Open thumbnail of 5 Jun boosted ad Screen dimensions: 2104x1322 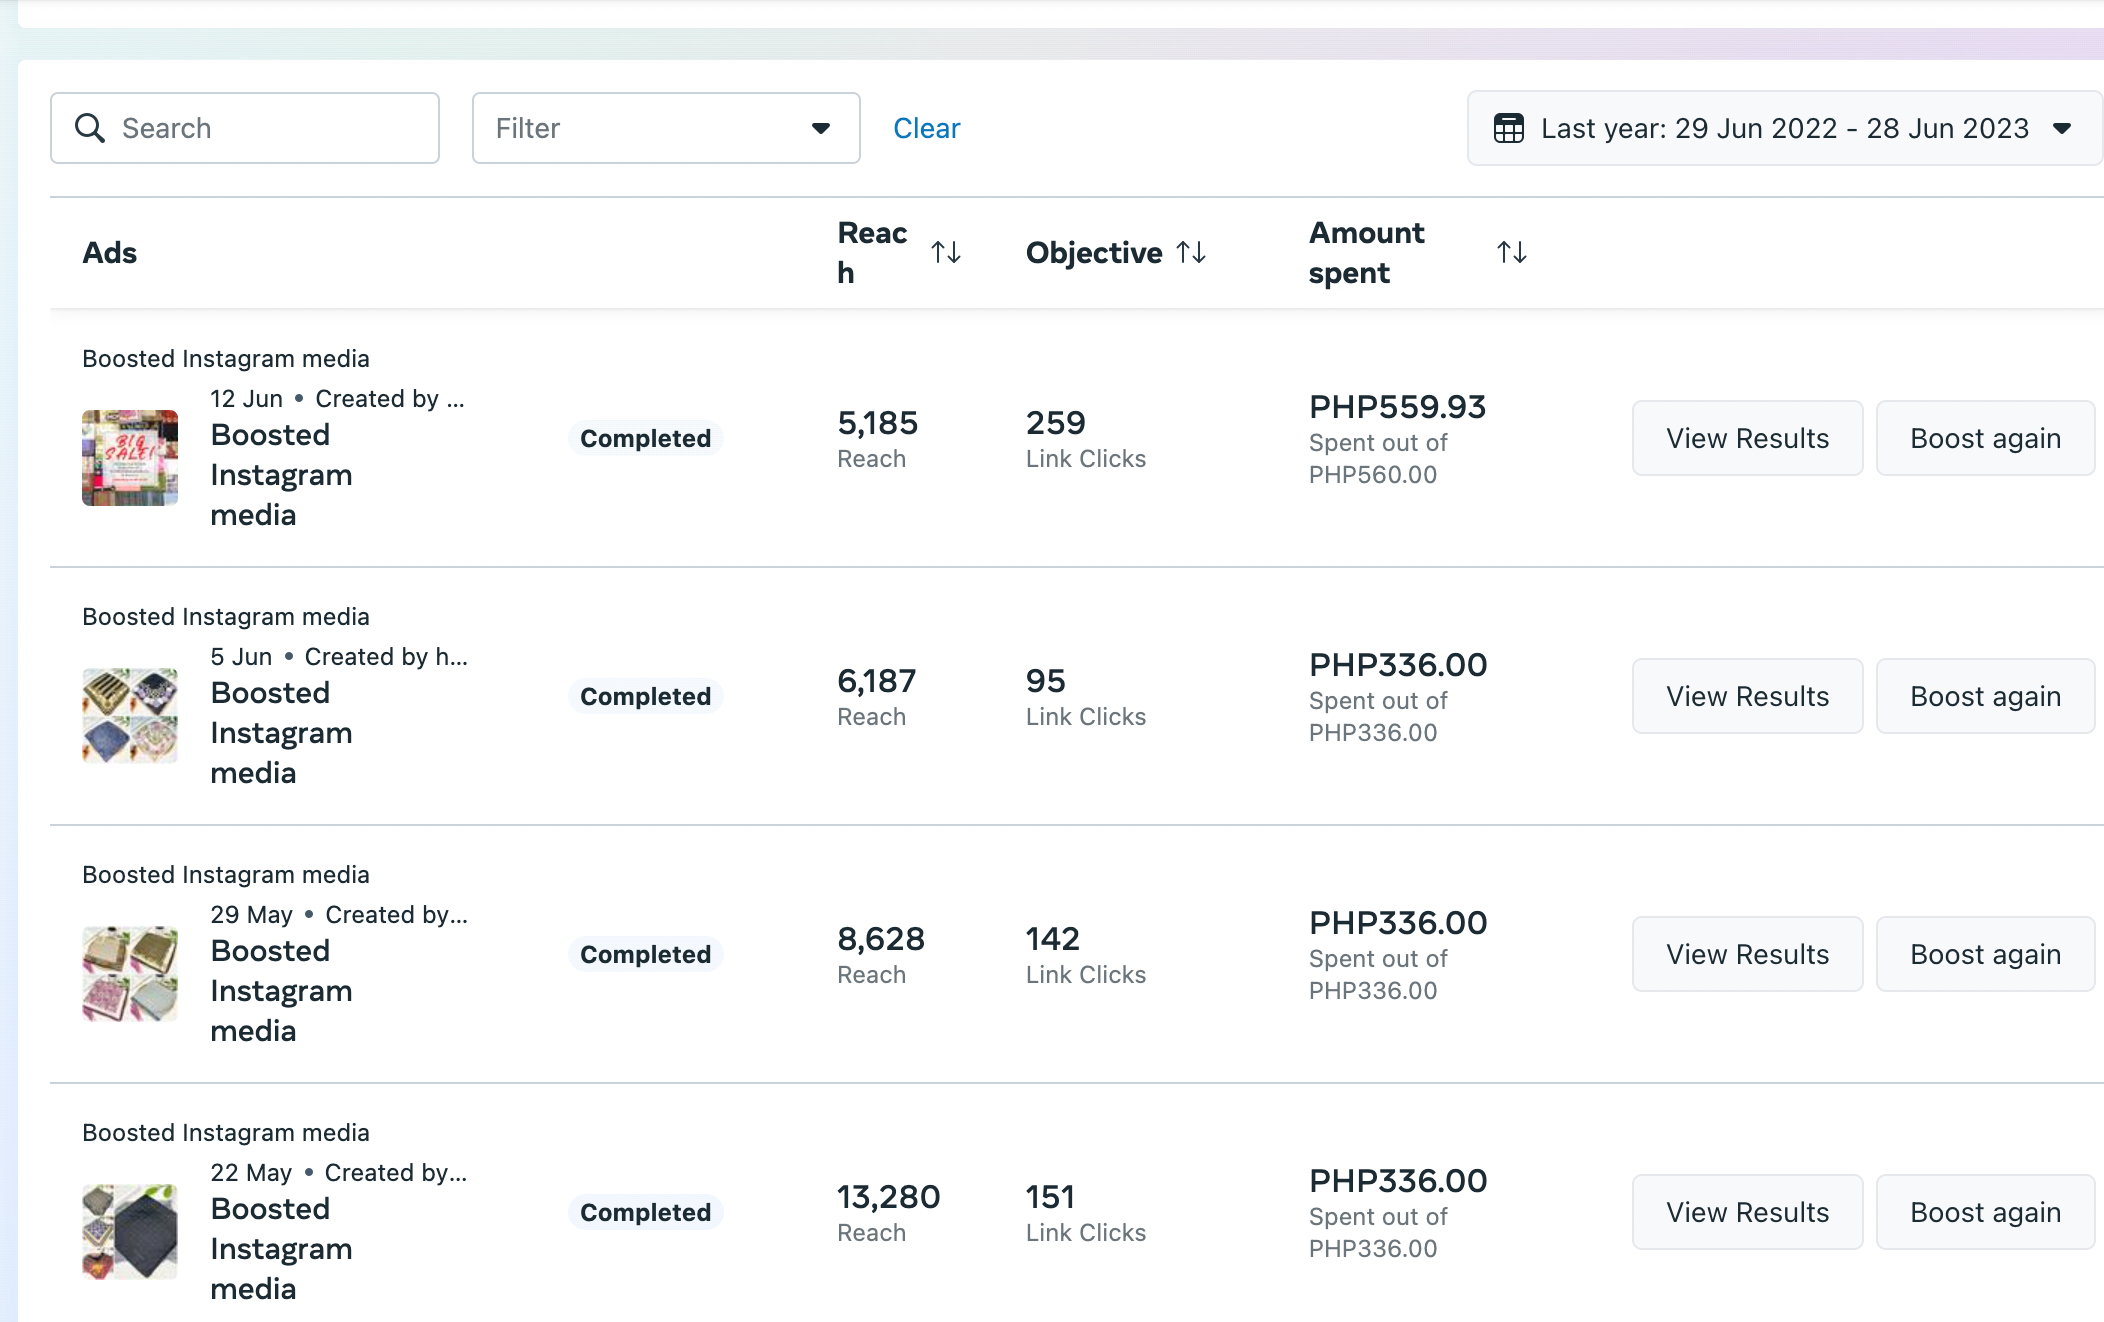coord(130,716)
